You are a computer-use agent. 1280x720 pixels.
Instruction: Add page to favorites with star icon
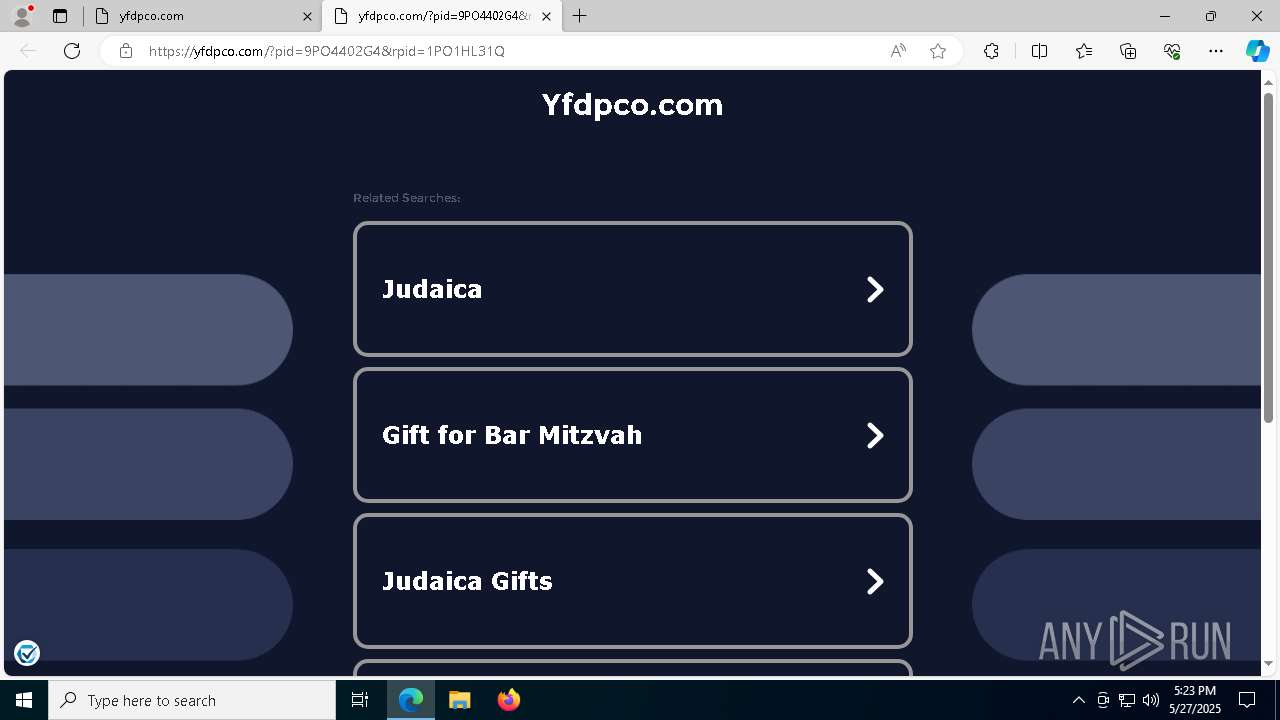938,51
